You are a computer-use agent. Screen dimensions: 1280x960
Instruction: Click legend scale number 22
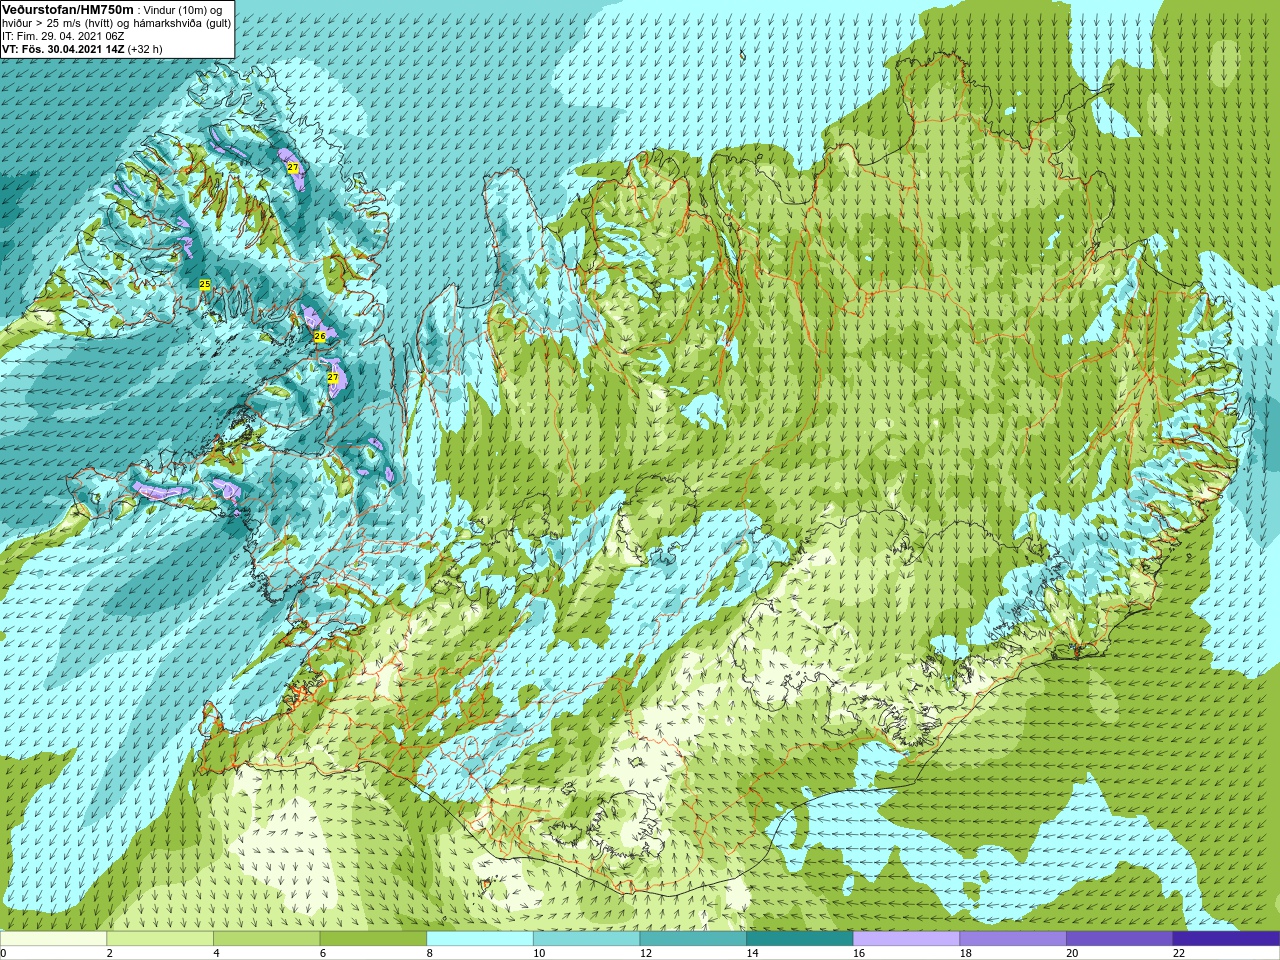tap(1178, 953)
